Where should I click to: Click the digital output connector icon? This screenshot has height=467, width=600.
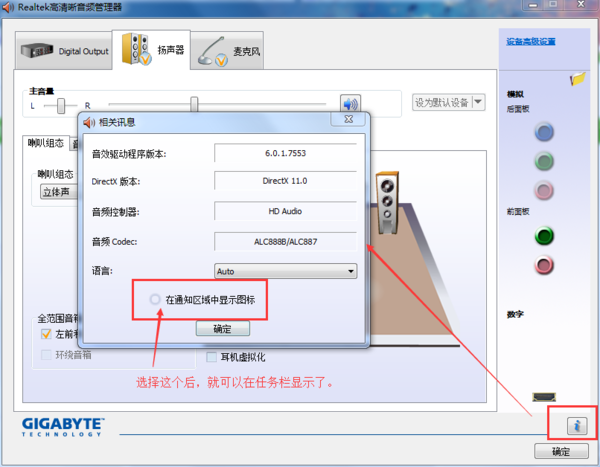click(x=544, y=397)
